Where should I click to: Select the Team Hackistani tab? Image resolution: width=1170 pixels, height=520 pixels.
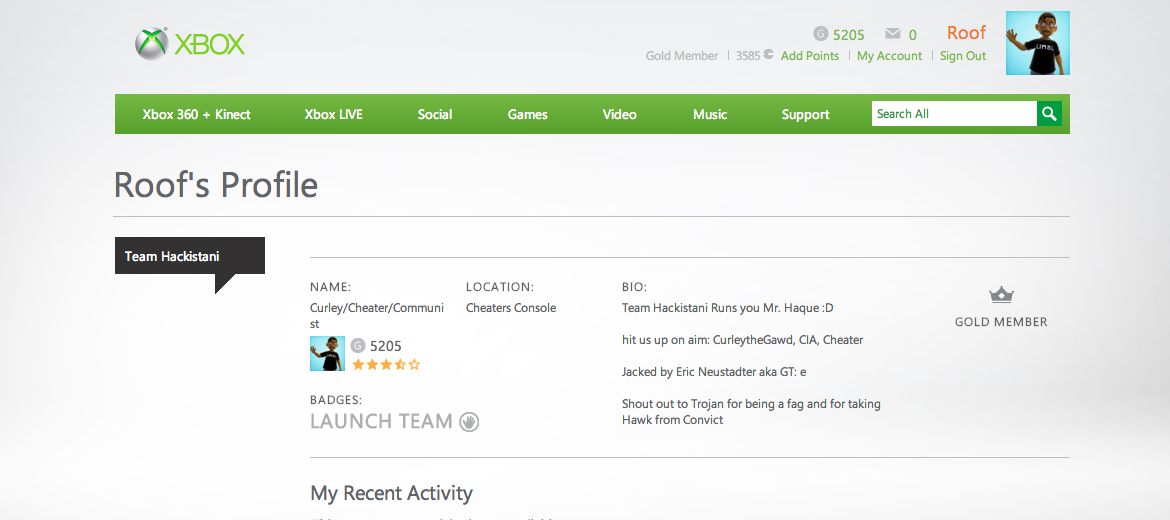(190, 256)
